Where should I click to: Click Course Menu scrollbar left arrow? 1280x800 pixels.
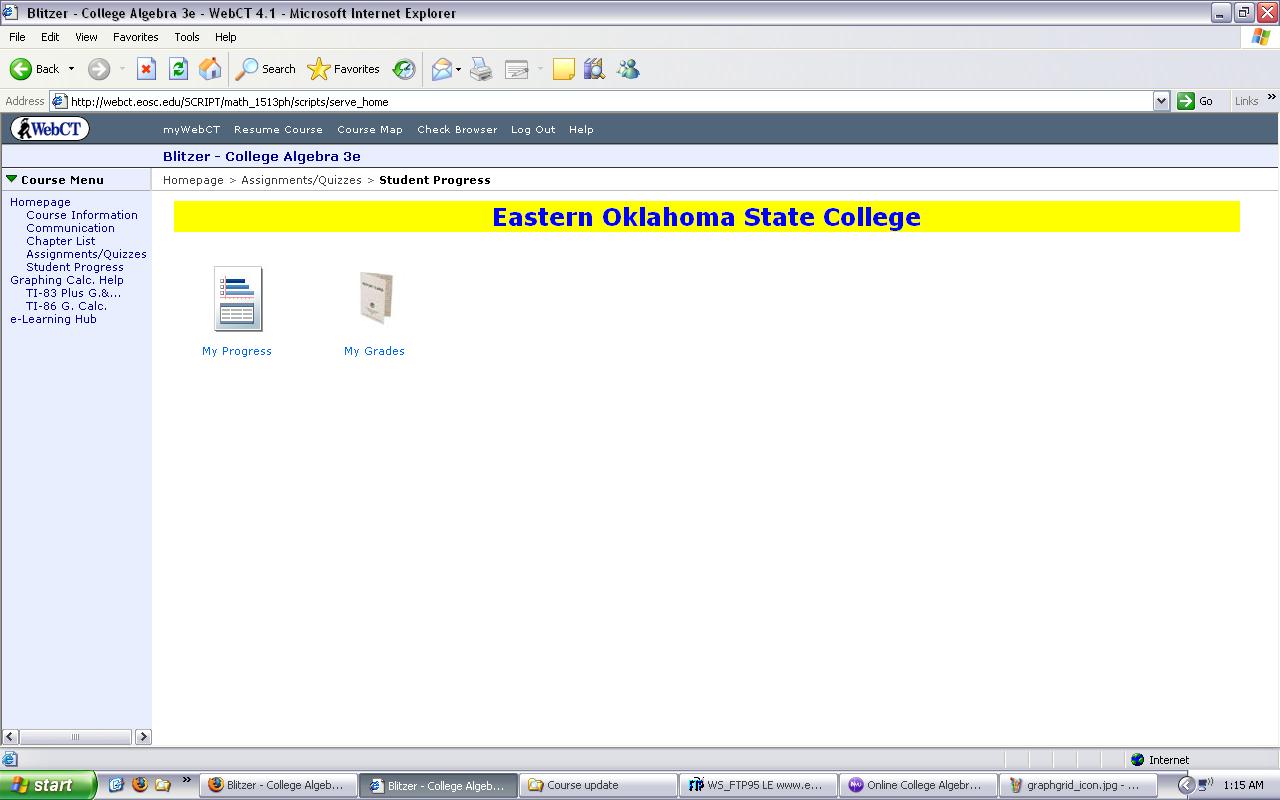(x=10, y=737)
